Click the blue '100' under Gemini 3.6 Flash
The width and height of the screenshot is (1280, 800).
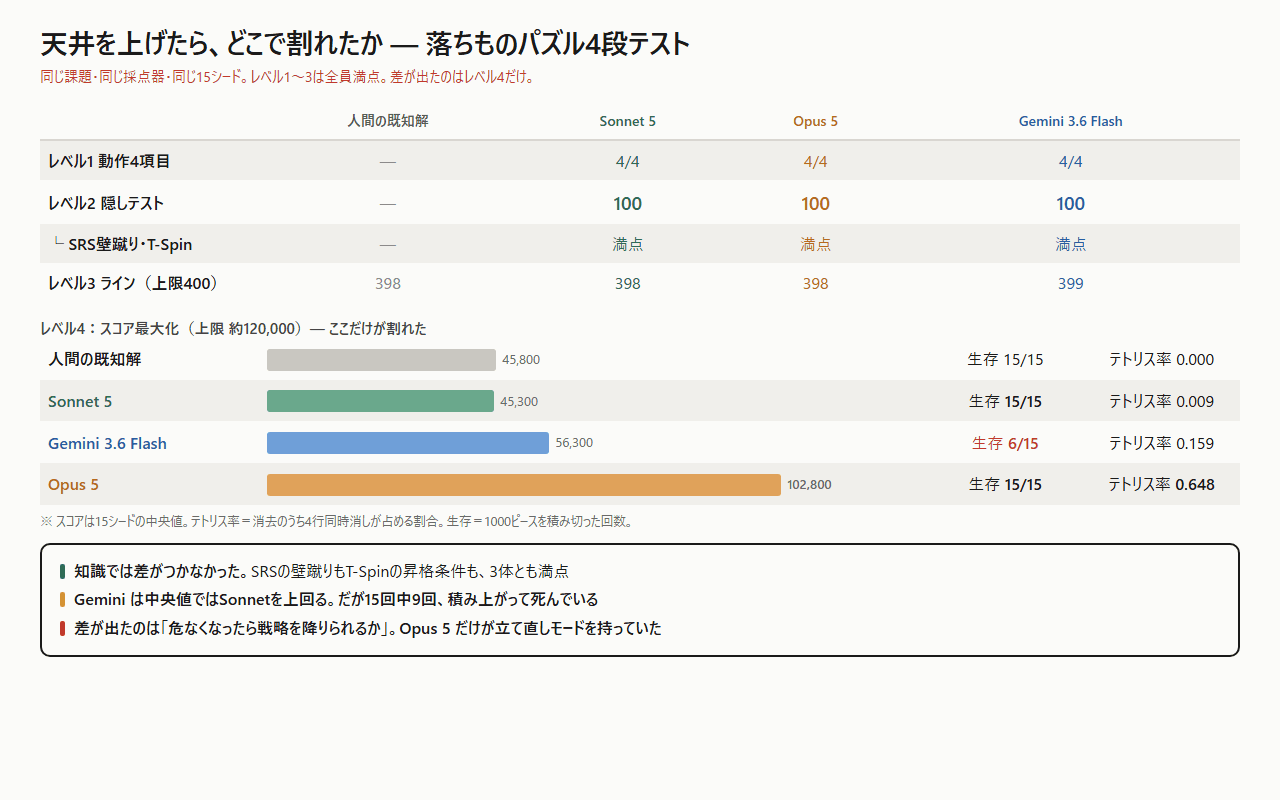1071,204
